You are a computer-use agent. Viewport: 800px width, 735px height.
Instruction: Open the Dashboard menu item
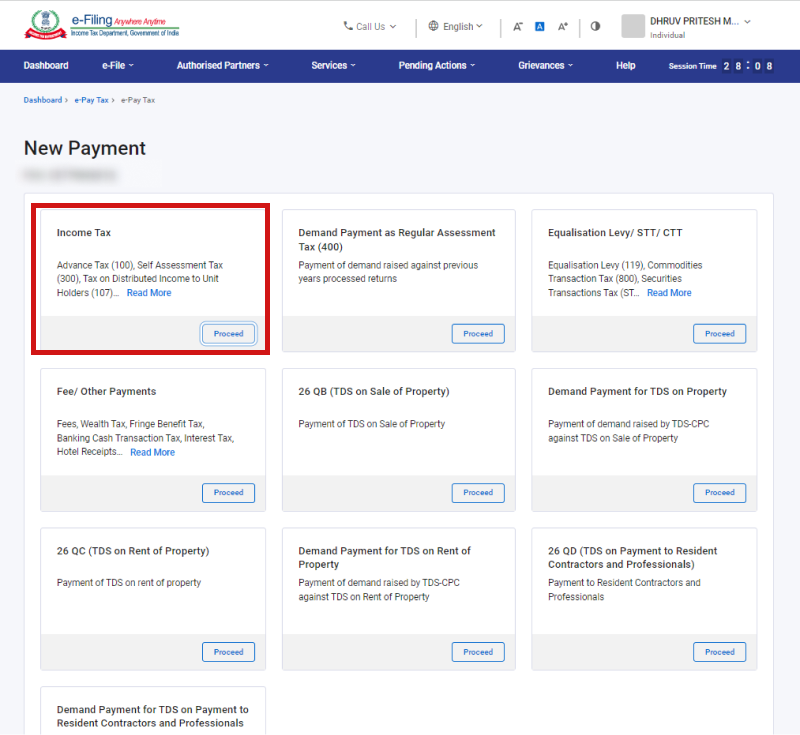[46, 65]
